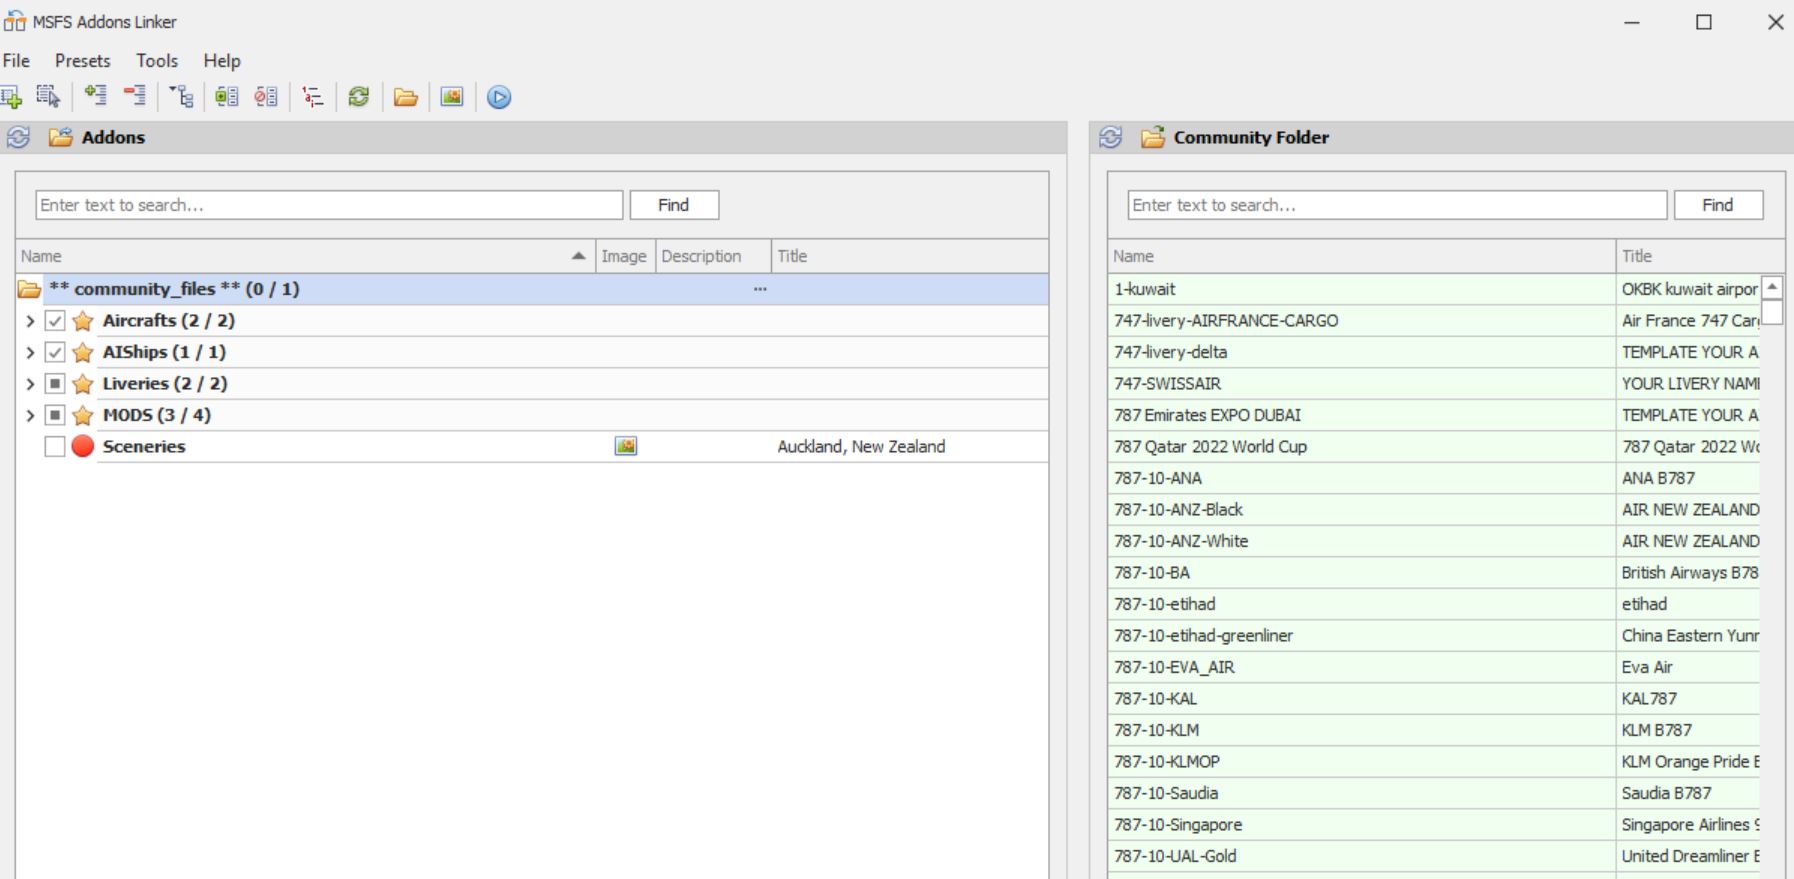Click the green refresh toolbar icon
The image size is (1794, 879).
tap(359, 97)
